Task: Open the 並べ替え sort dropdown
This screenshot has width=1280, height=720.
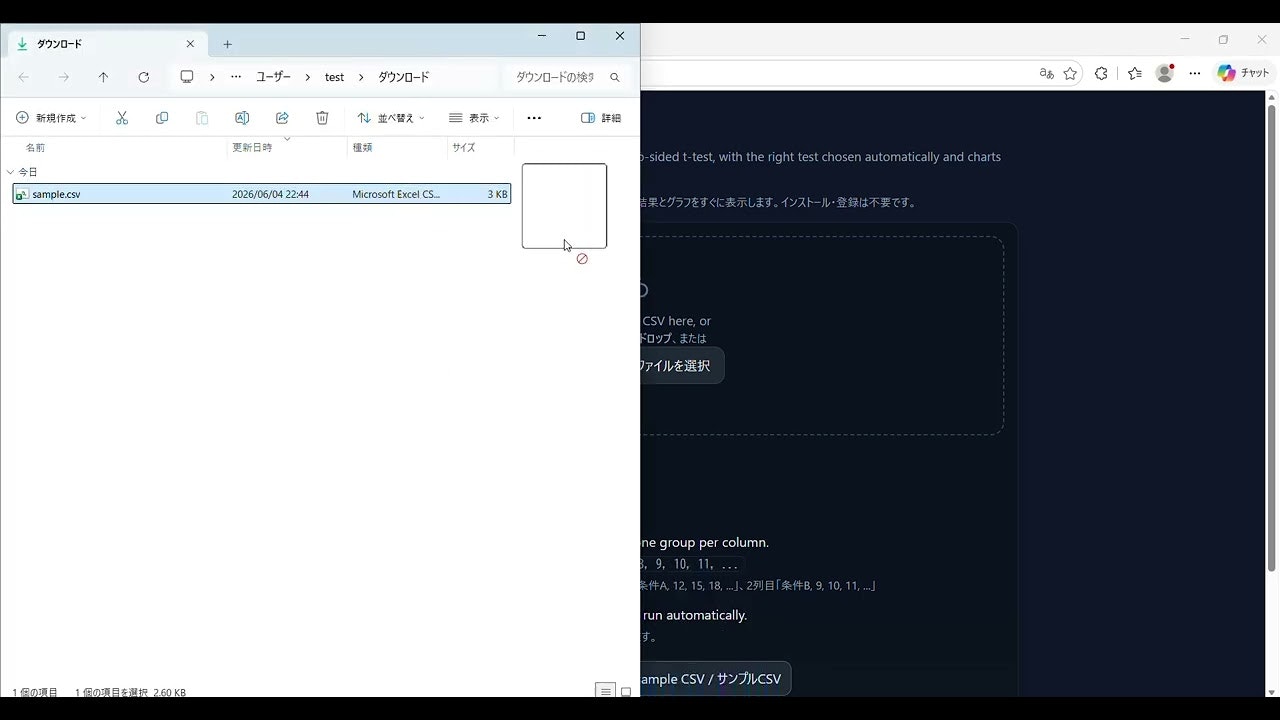Action: [x=391, y=118]
